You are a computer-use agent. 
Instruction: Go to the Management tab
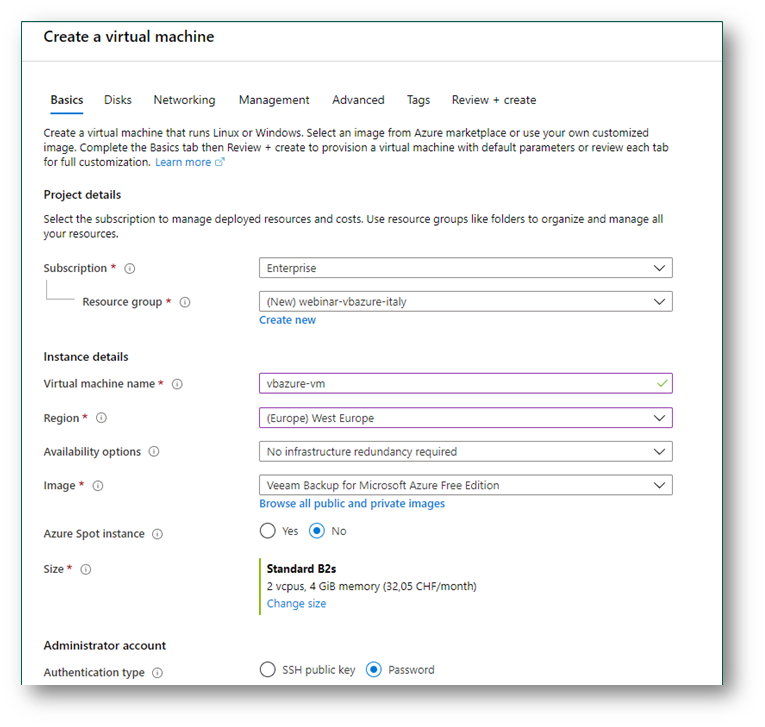[x=274, y=100]
